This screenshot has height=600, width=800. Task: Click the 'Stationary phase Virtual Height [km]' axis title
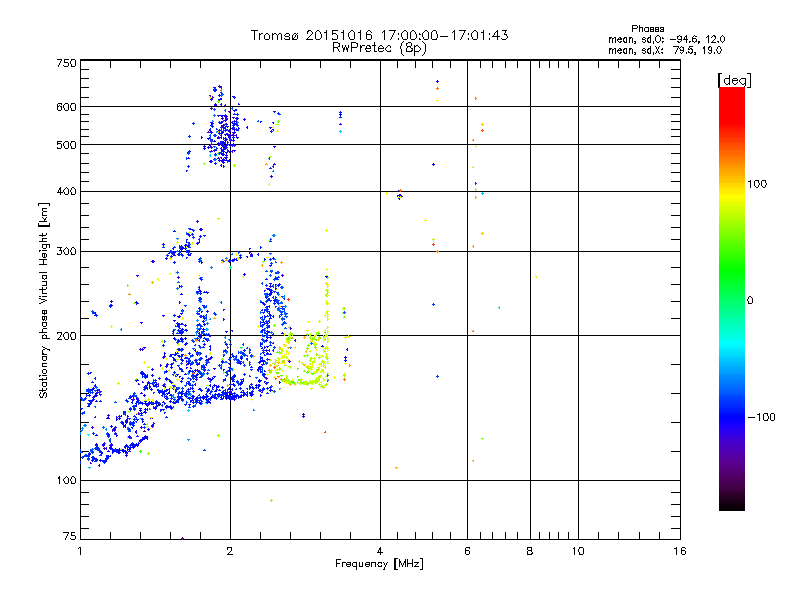click(x=43, y=301)
